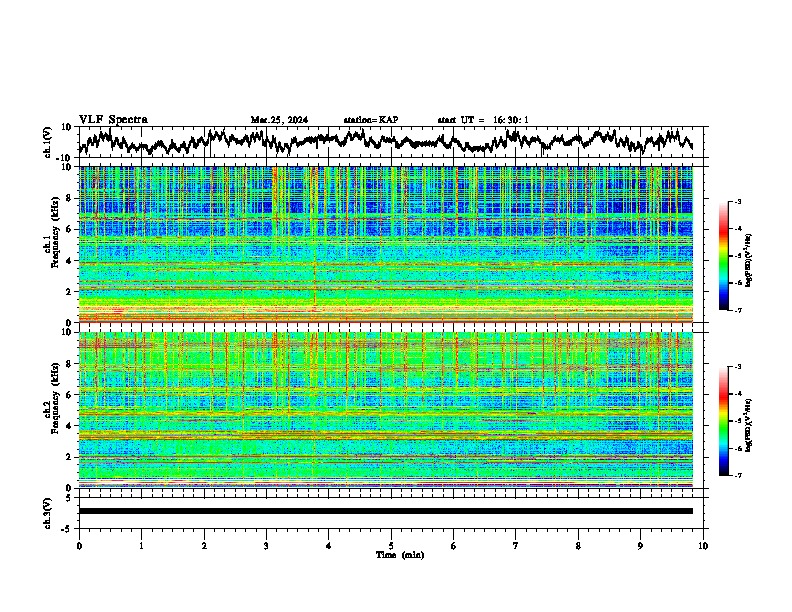Select the date text "Mar.25, 2024"
The height and width of the screenshot is (612, 792).
pos(279,120)
